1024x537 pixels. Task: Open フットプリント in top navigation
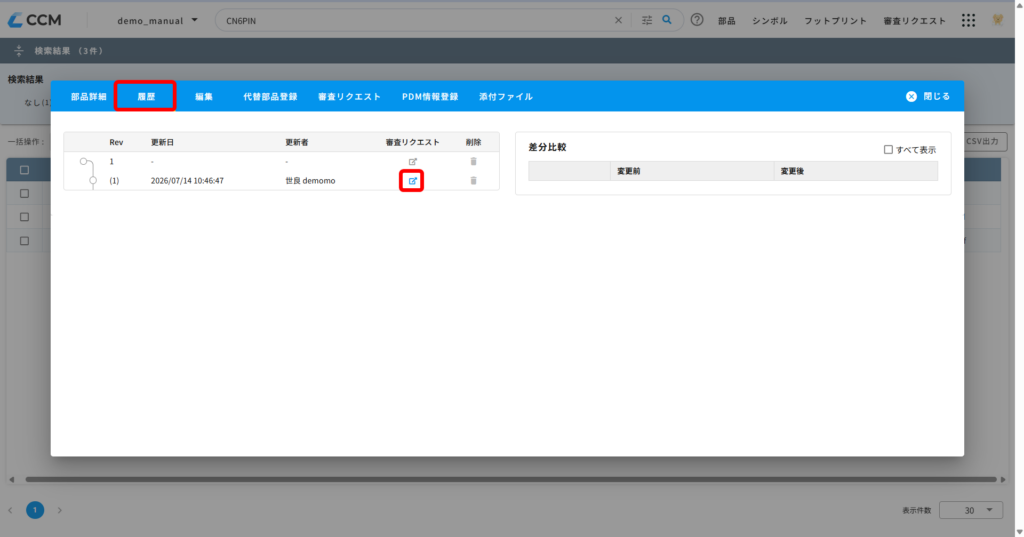click(x=835, y=21)
